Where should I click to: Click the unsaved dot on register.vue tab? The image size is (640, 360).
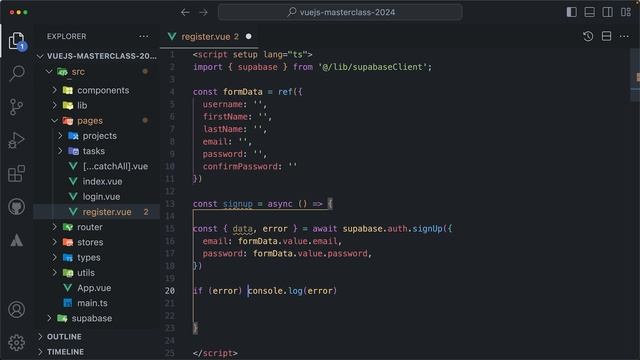tap(249, 37)
